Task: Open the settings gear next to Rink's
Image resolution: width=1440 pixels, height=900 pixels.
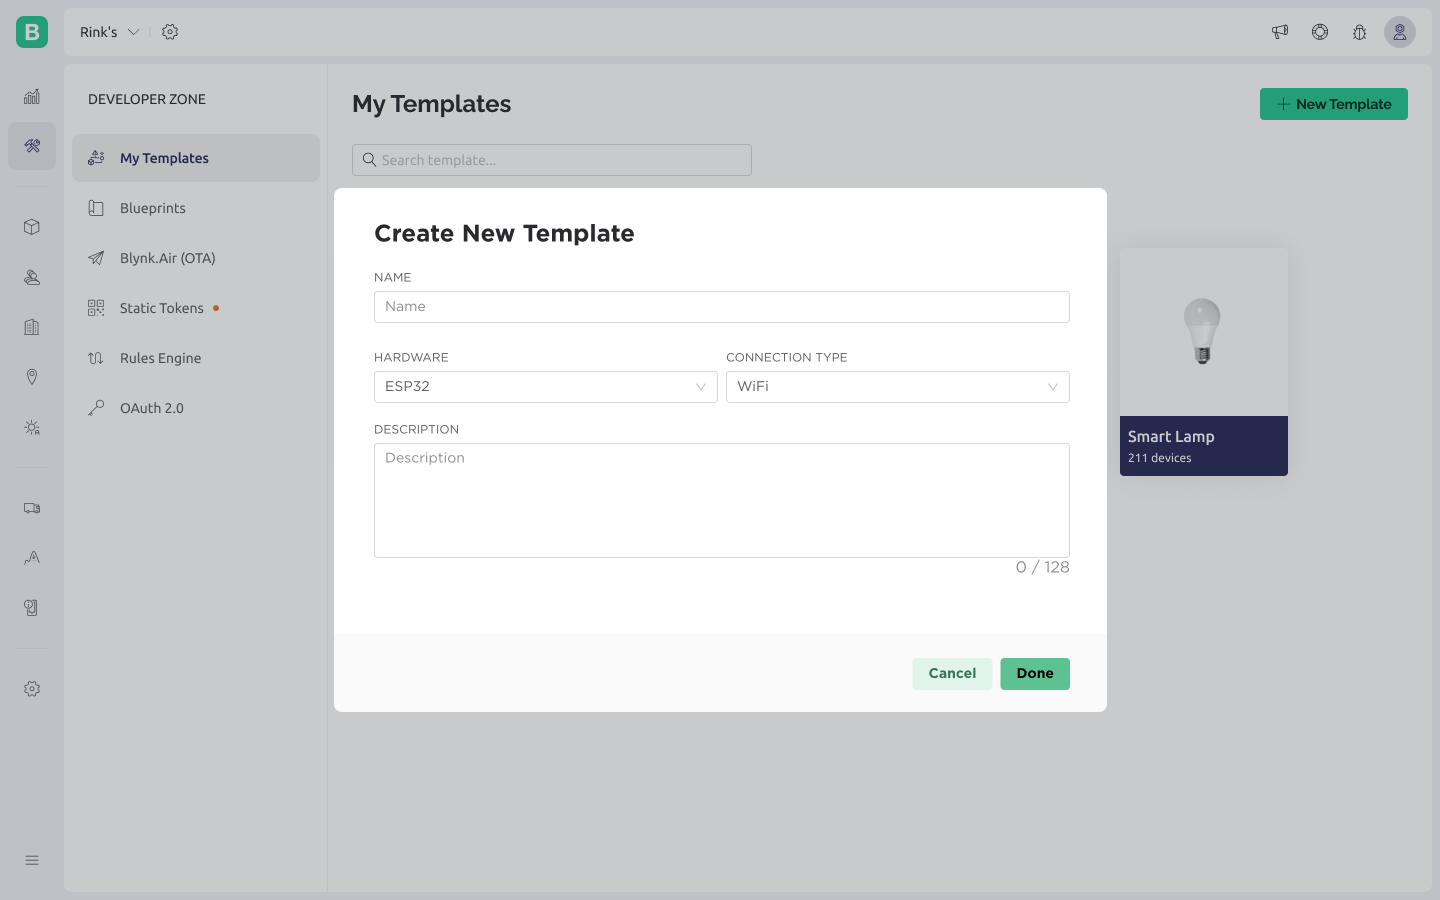Action: coord(170,31)
